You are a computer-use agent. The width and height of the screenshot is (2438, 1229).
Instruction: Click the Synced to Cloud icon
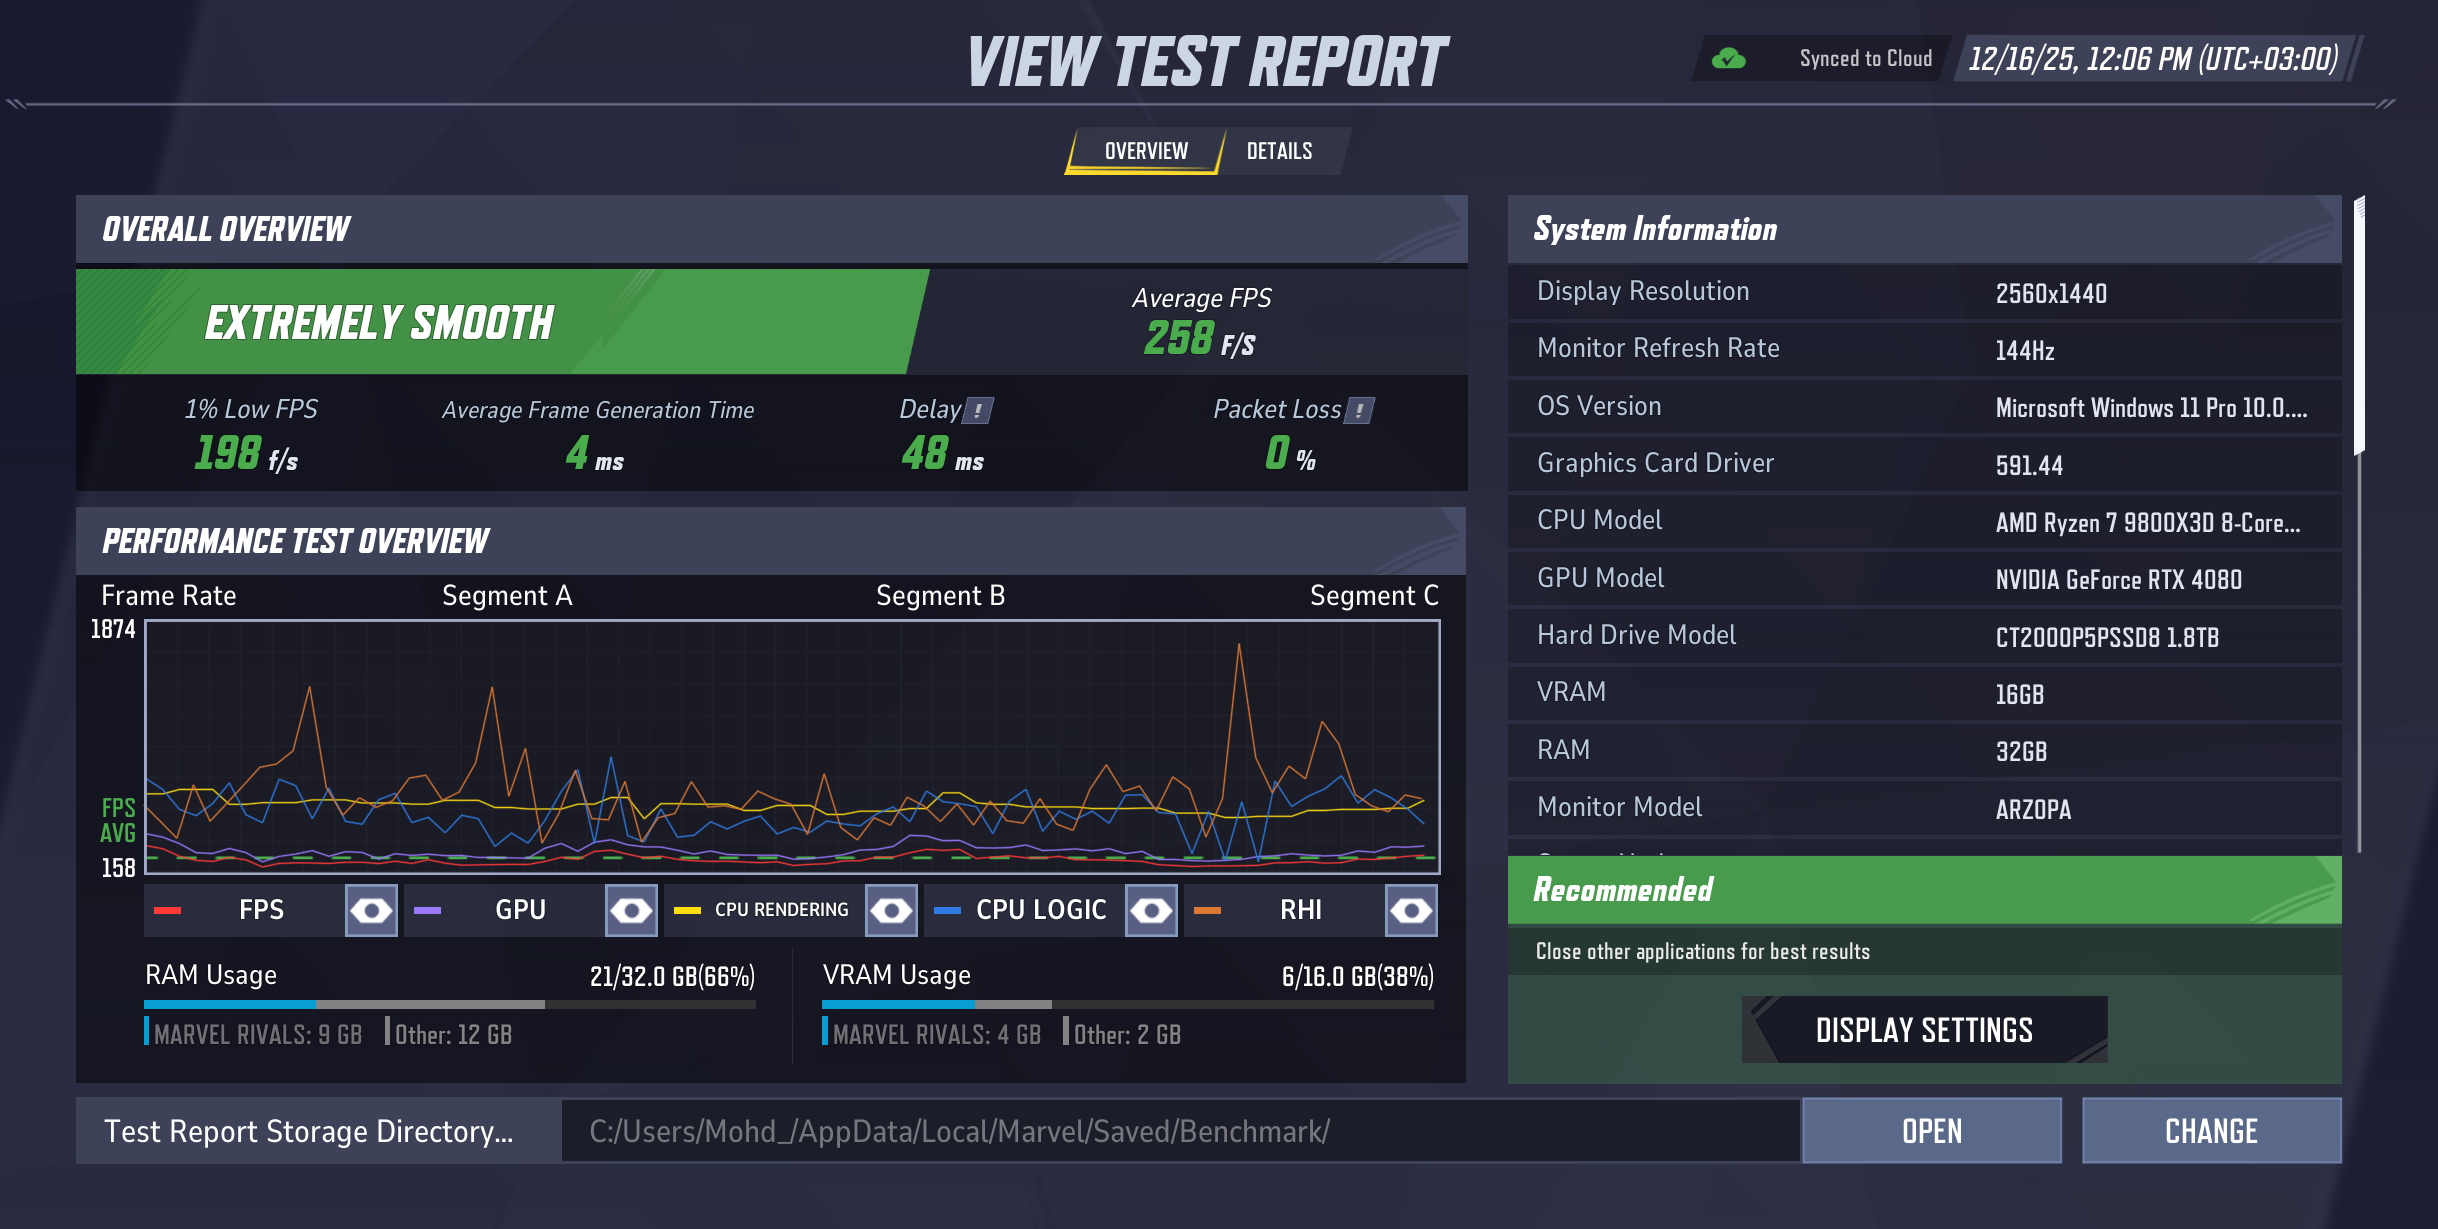pyautogui.click(x=1729, y=58)
